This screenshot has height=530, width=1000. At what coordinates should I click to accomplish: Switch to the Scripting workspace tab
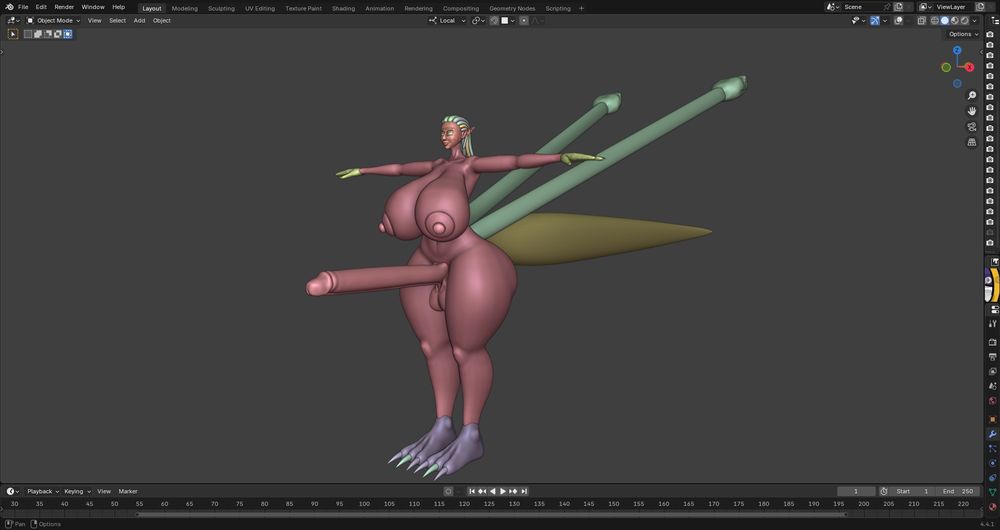[x=557, y=8]
